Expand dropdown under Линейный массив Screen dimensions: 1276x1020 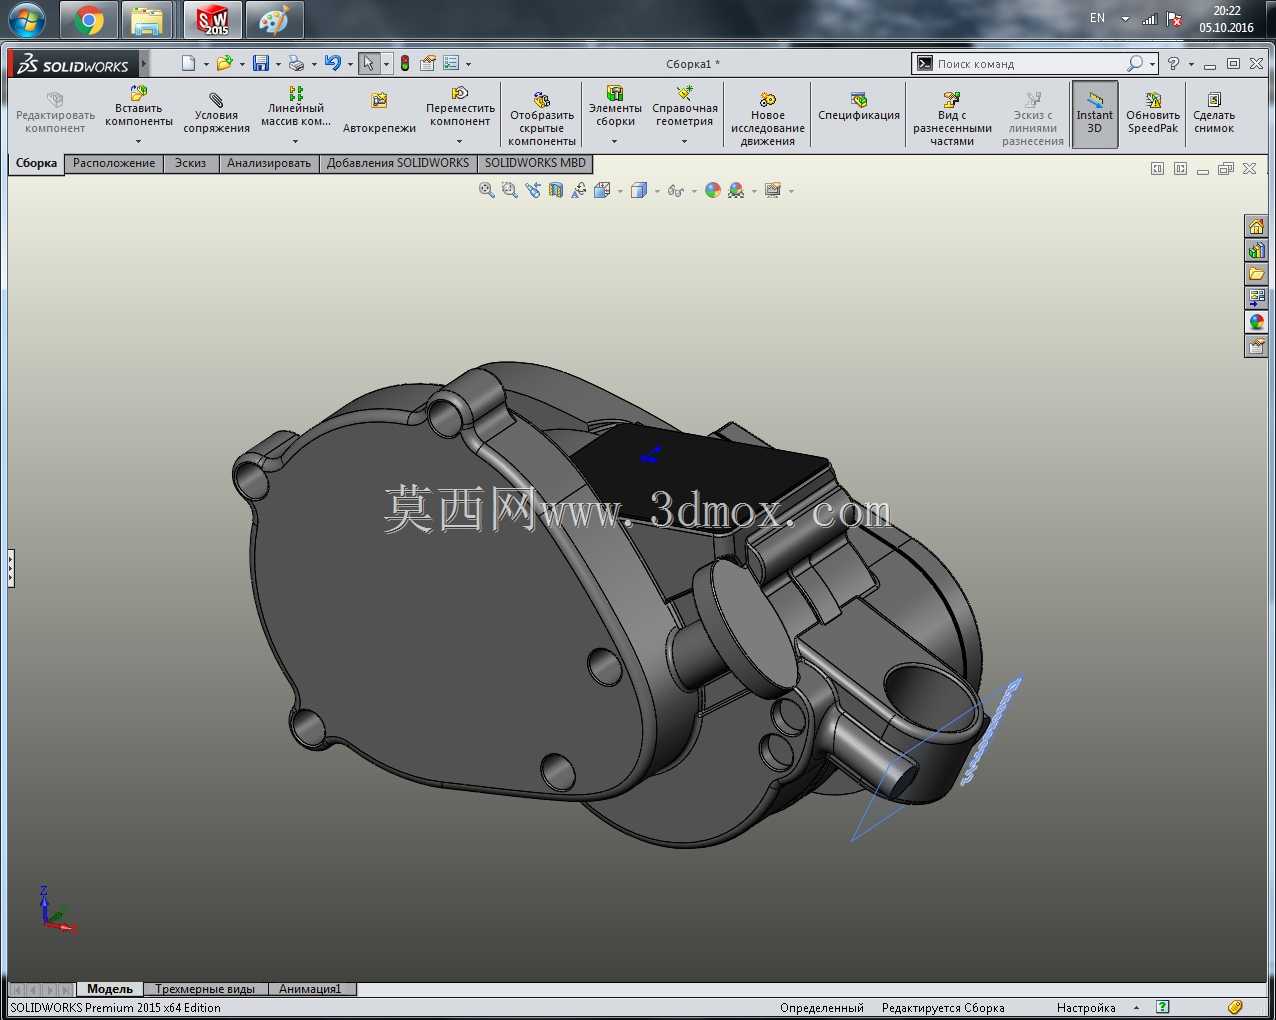[296, 141]
